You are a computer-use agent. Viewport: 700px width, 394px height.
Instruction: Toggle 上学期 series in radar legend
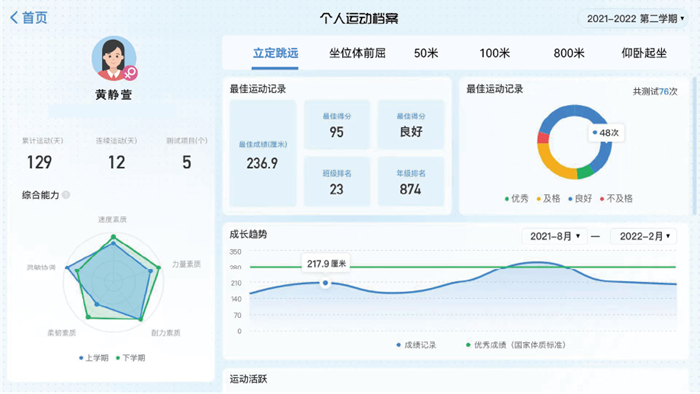[94, 358]
